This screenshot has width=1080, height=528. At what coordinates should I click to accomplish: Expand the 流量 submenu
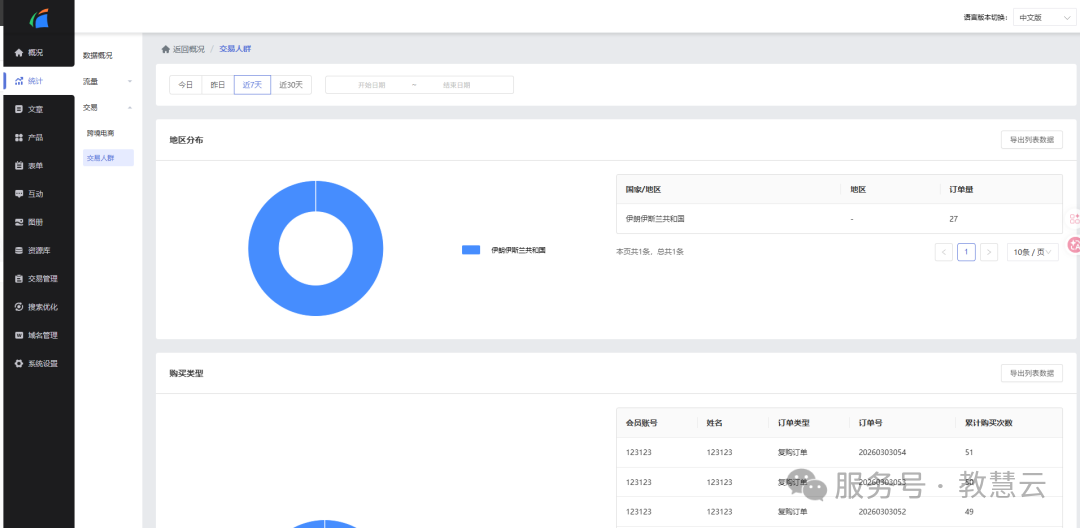107,81
